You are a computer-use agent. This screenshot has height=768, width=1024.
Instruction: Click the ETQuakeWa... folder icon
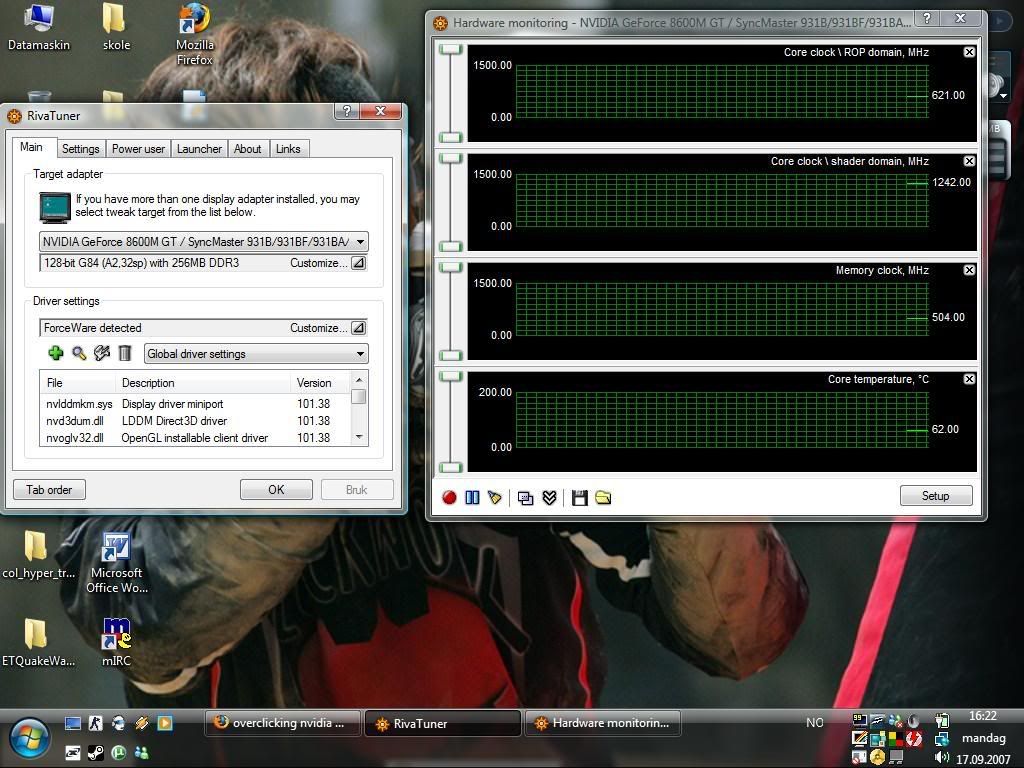tap(38, 642)
